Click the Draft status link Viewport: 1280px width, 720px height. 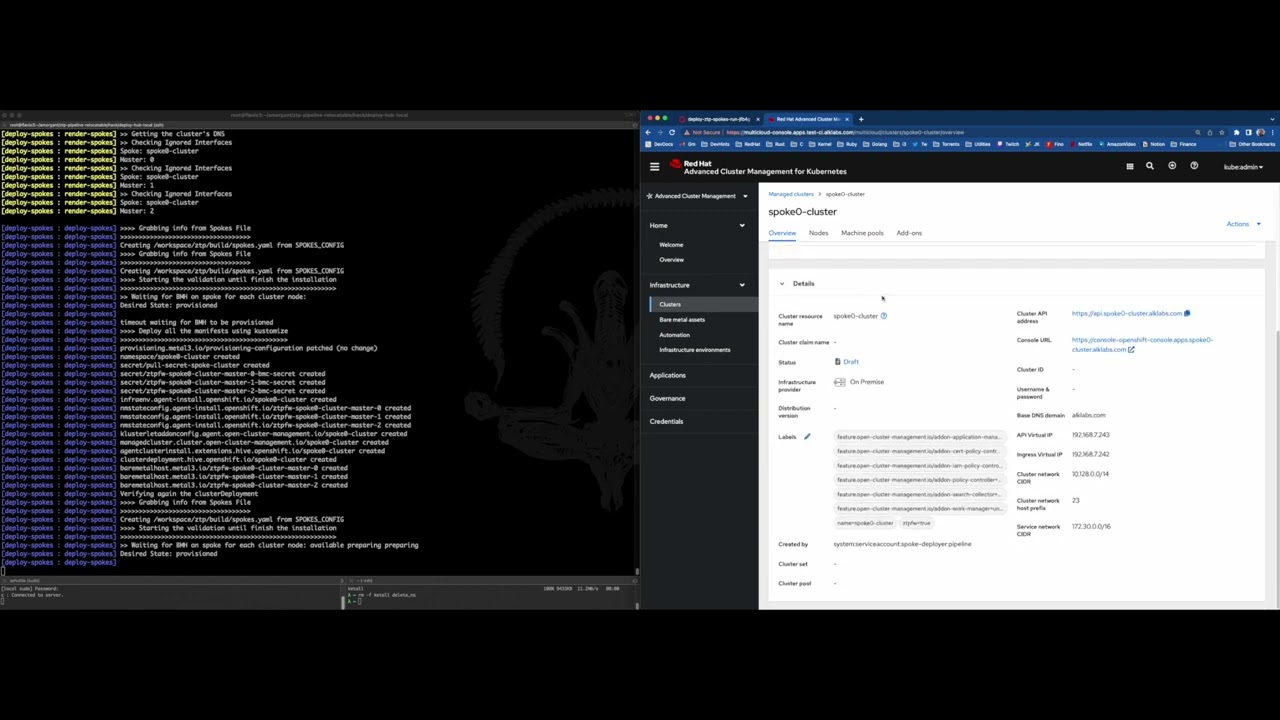[850, 362]
